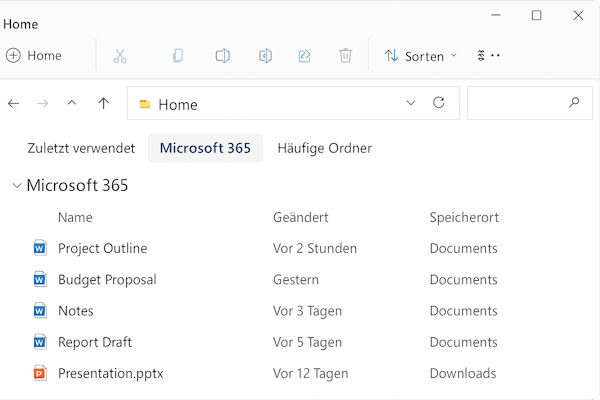
Task: Click the Share icon in toolbar
Action: pos(305,56)
